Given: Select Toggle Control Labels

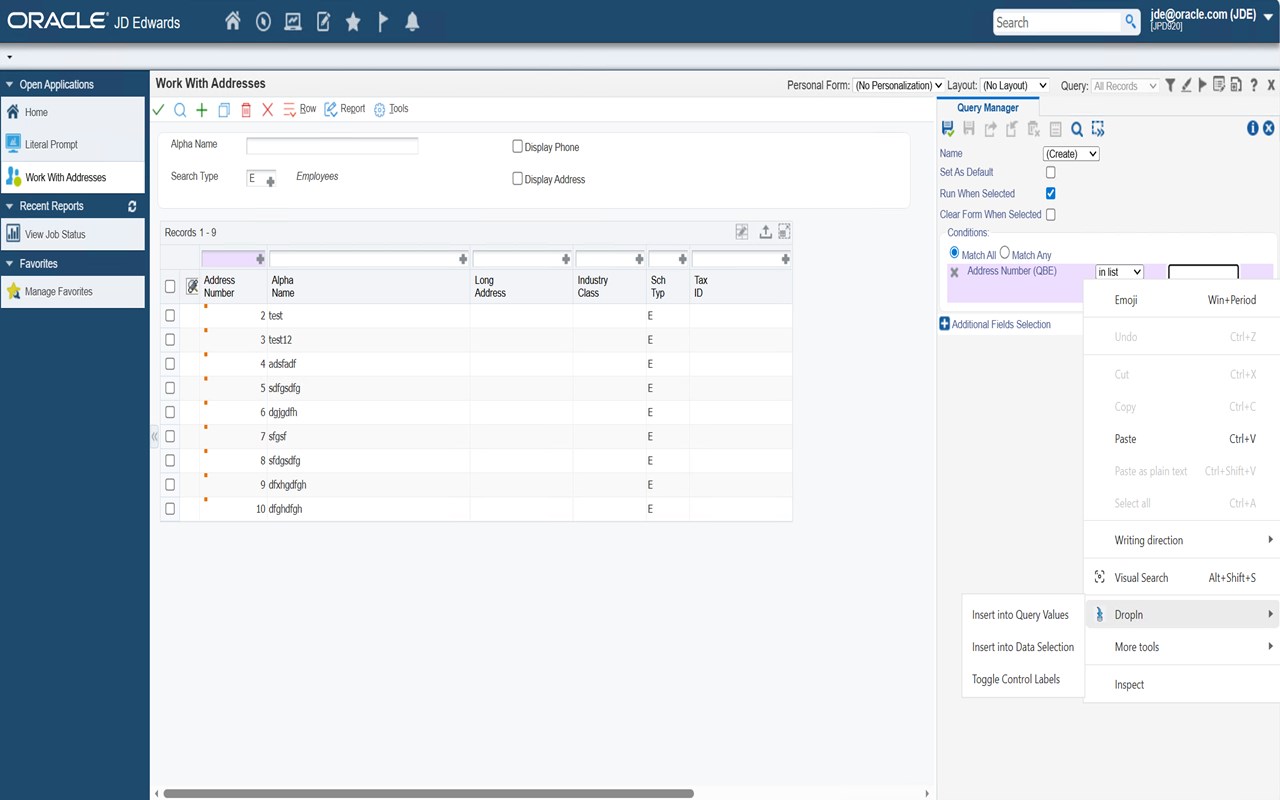Looking at the screenshot, I should [1016, 679].
